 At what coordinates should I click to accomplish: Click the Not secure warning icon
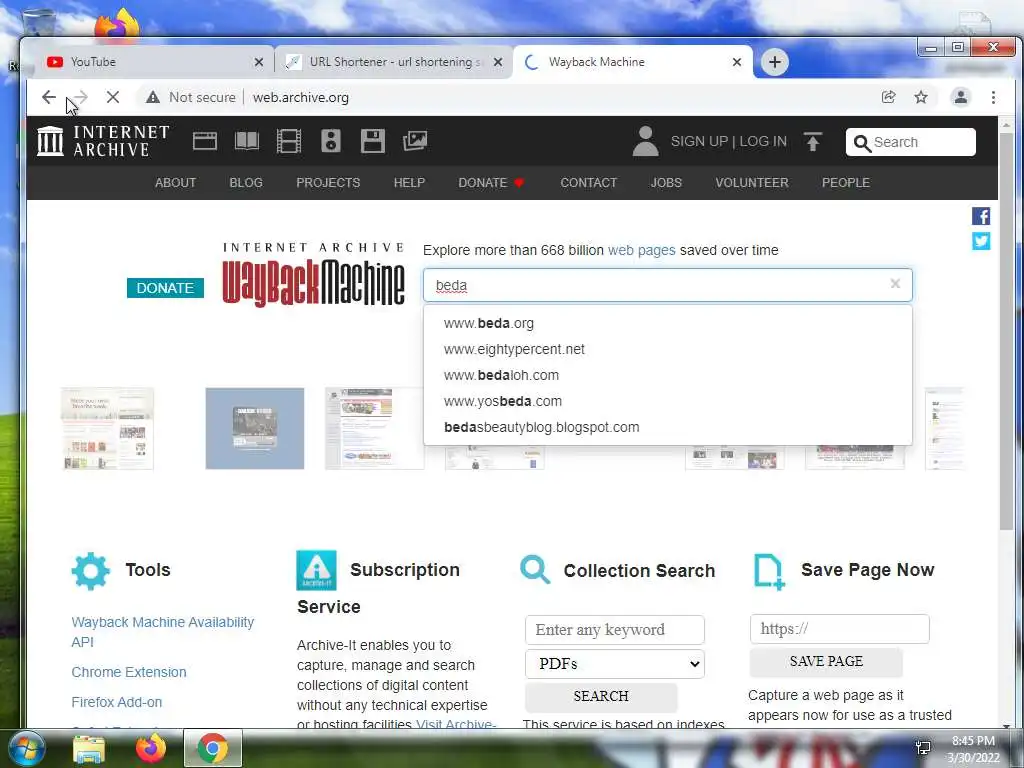pyautogui.click(x=153, y=97)
